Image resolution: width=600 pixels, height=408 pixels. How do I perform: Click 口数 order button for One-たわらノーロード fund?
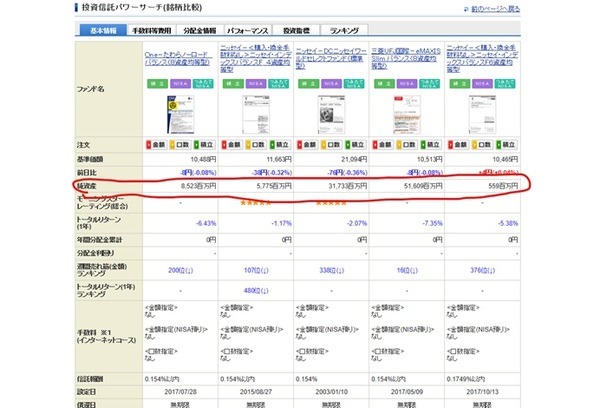(x=180, y=145)
